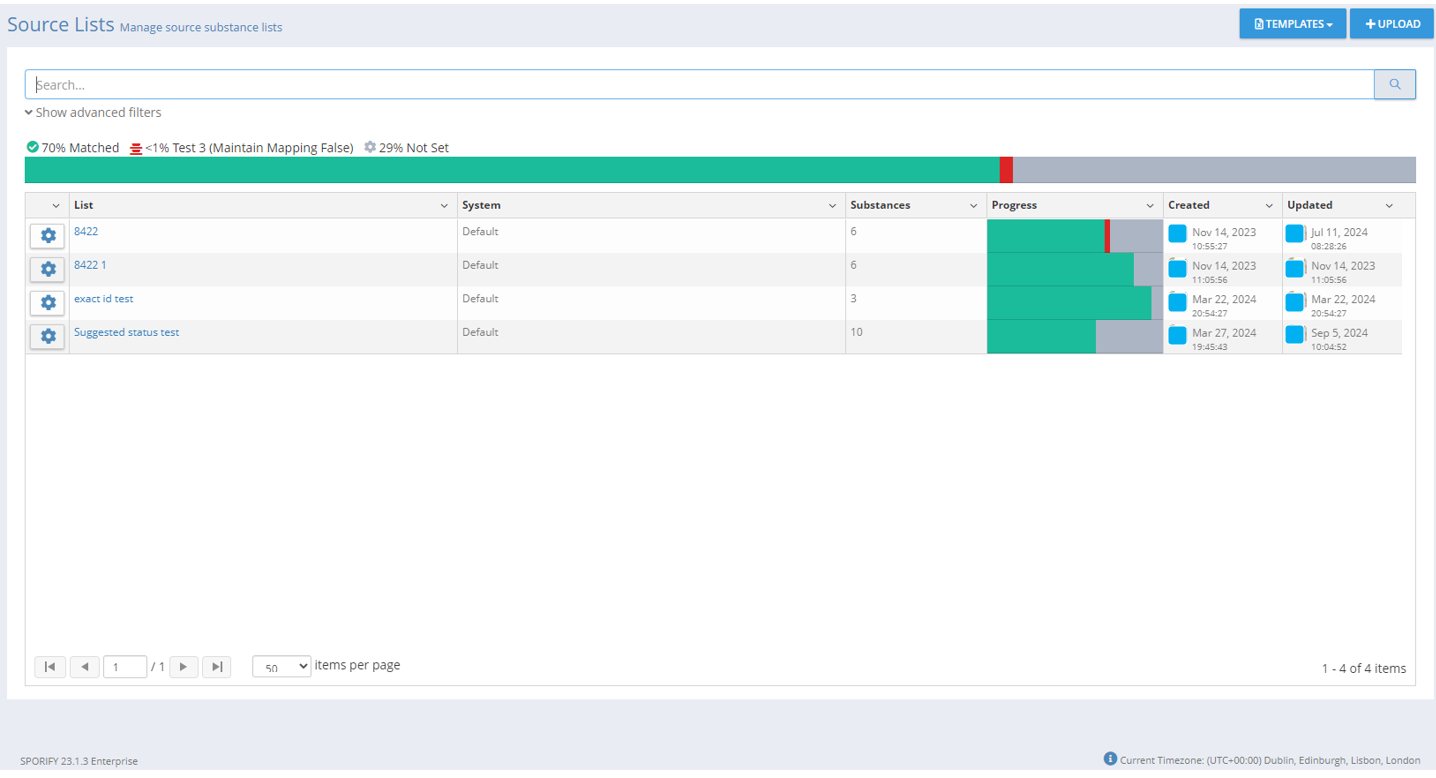Screen dimensions: 1436x778
Task: Open the Templates dropdown menu
Action: pos(1292,24)
